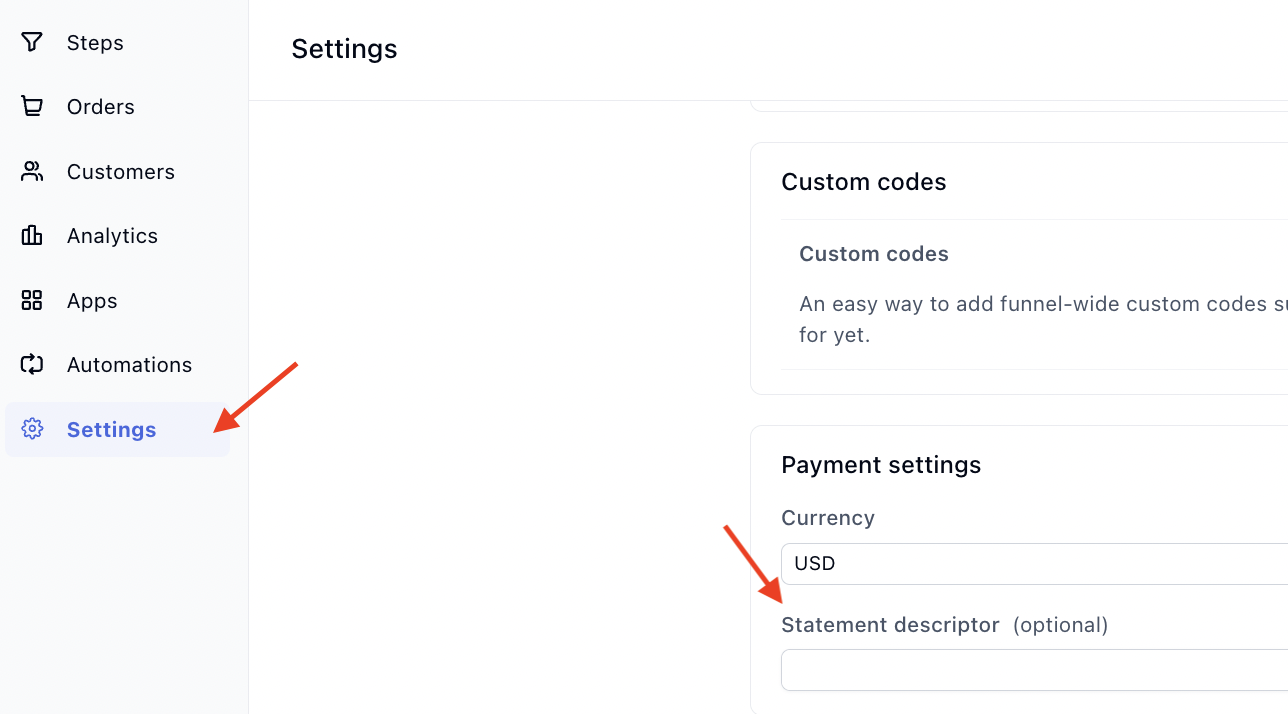This screenshot has height=714, width=1288.
Task: Click the Automations loop arrows icon
Action: click(32, 365)
